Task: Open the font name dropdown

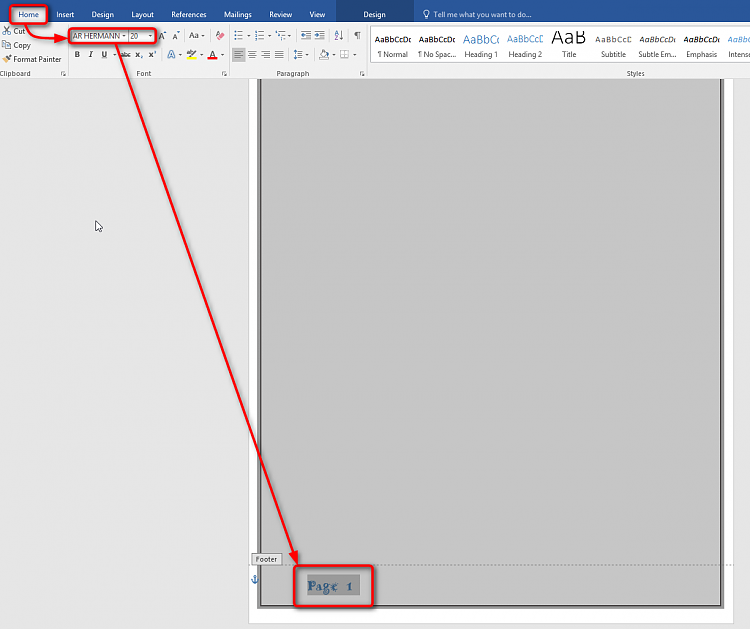Action: tap(124, 36)
